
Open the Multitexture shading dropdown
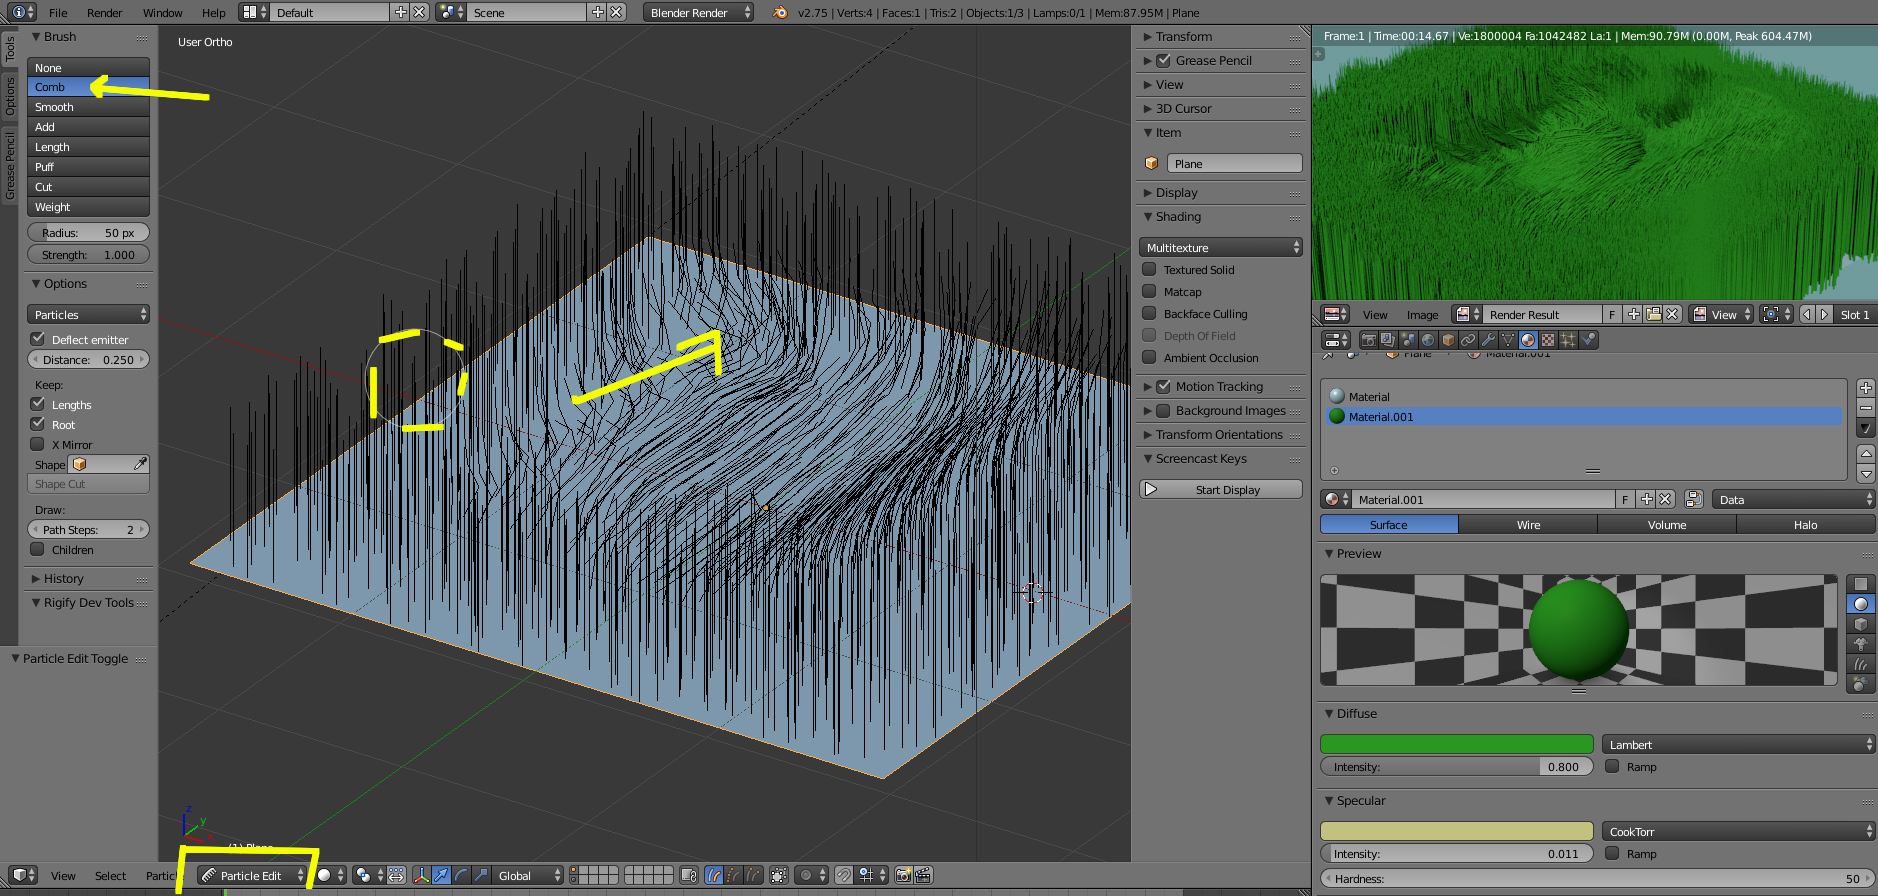click(1220, 247)
